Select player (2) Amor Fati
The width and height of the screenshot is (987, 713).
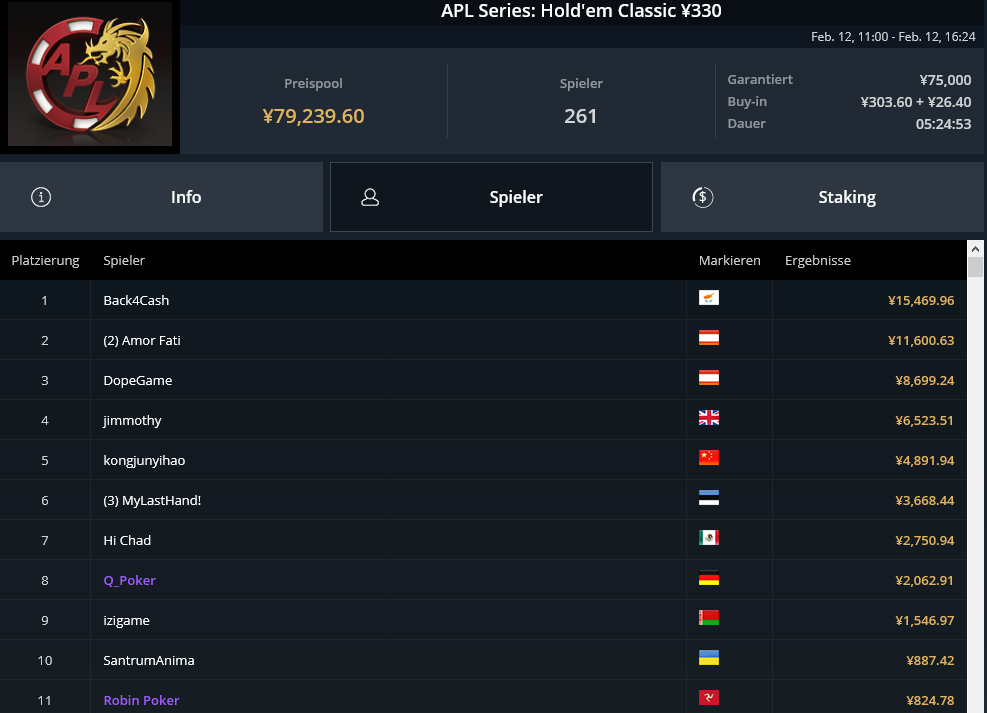click(x=142, y=340)
